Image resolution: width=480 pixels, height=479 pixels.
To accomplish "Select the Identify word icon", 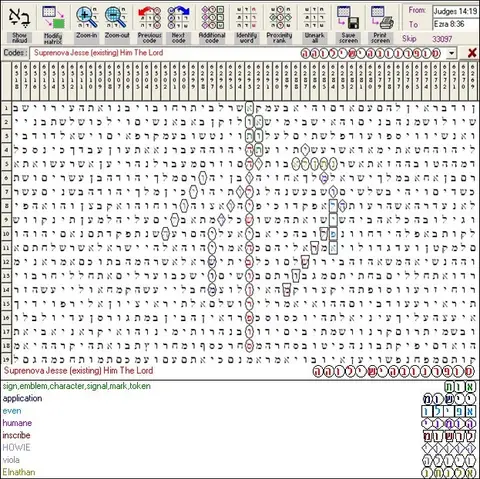I will pyautogui.click(x=246, y=17).
